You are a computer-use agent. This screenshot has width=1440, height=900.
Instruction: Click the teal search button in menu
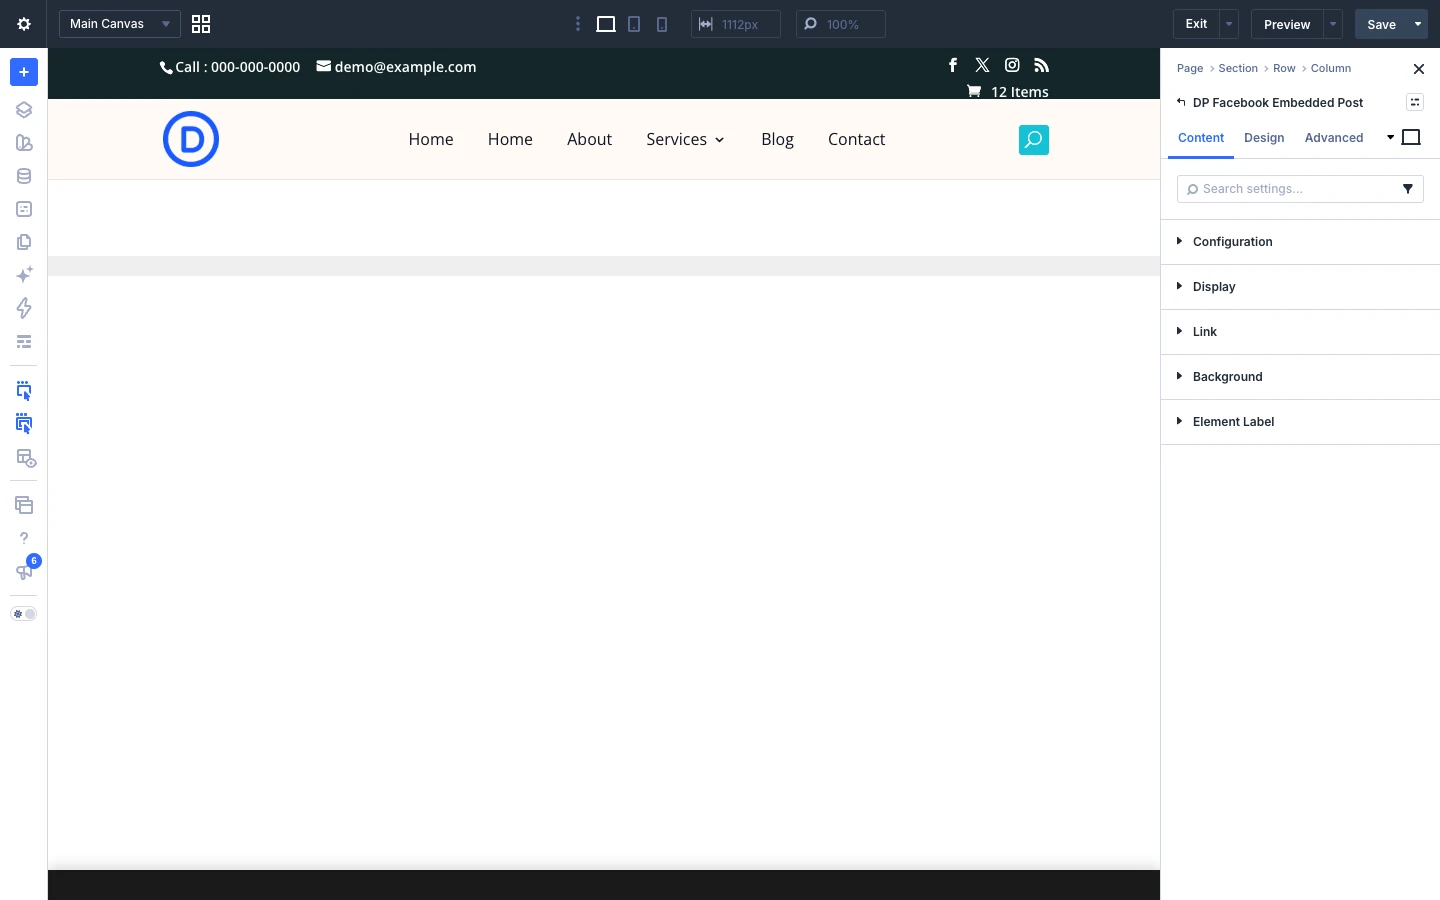click(1034, 140)
